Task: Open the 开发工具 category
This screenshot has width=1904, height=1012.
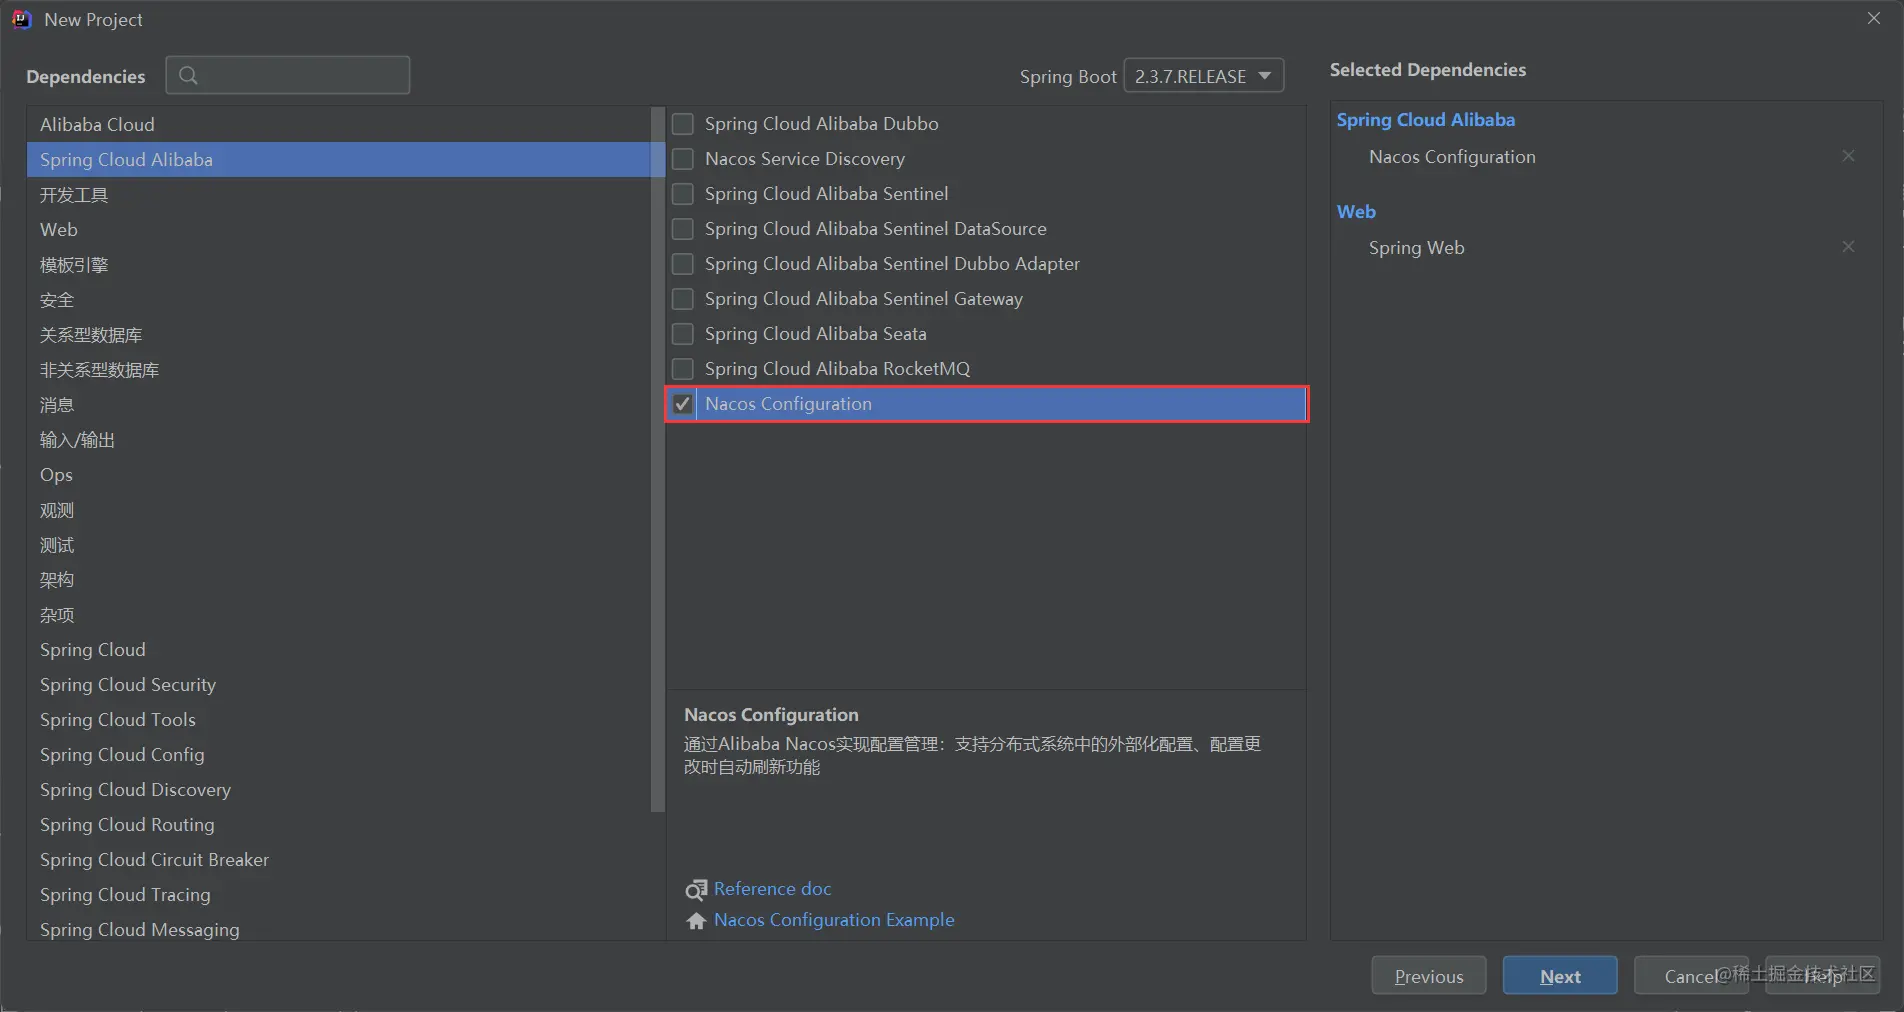Action: tap(338, 195)
